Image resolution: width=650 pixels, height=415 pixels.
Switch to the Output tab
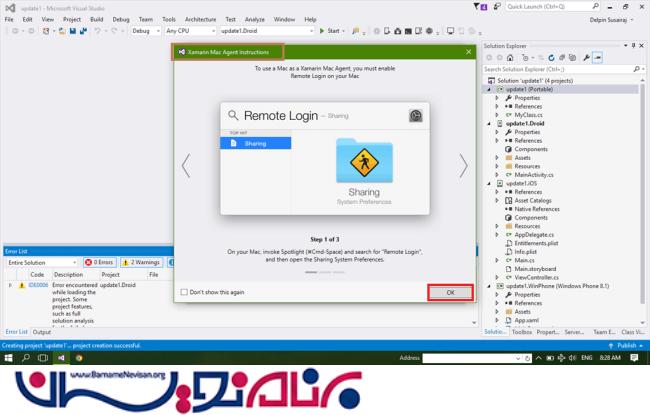click(41, 332)
